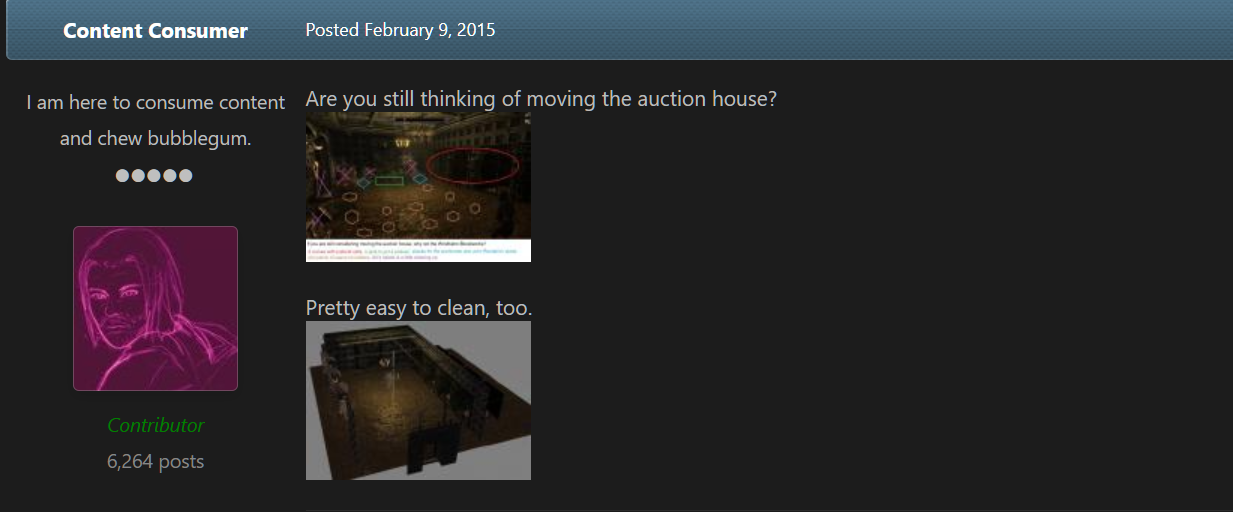This screenshot has height=512, width=1233.
Task: Click the "I am here to consume content" title line
Action: click(x=155, y=102)
